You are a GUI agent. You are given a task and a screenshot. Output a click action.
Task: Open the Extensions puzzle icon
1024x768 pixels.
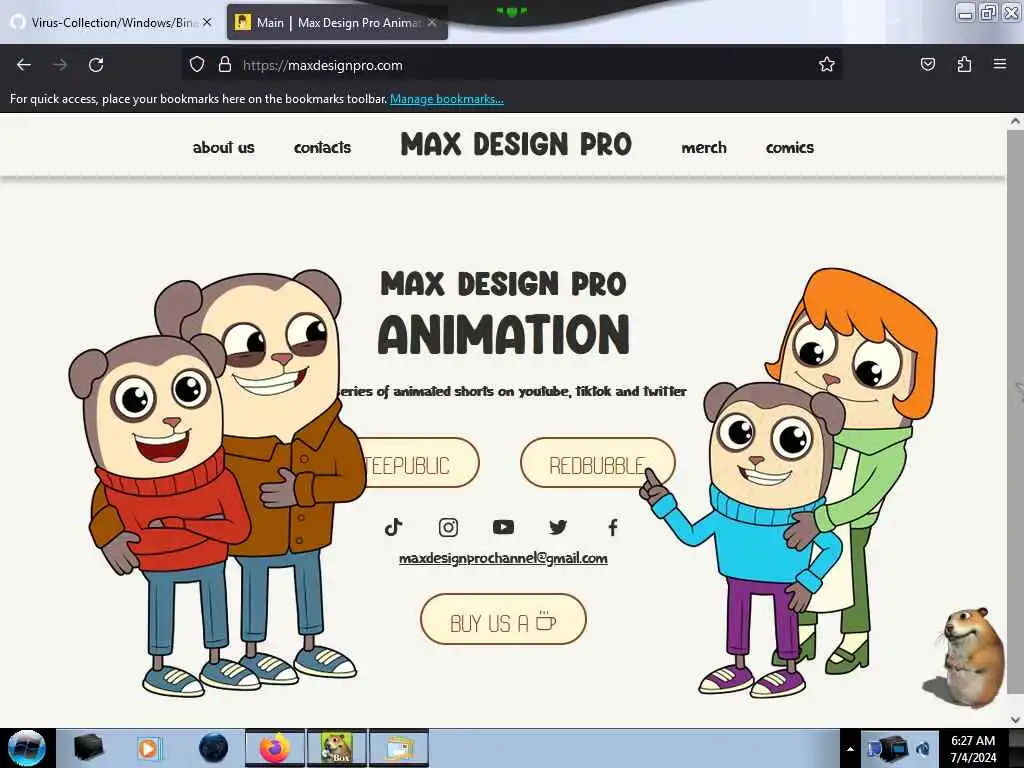(964, 65)
